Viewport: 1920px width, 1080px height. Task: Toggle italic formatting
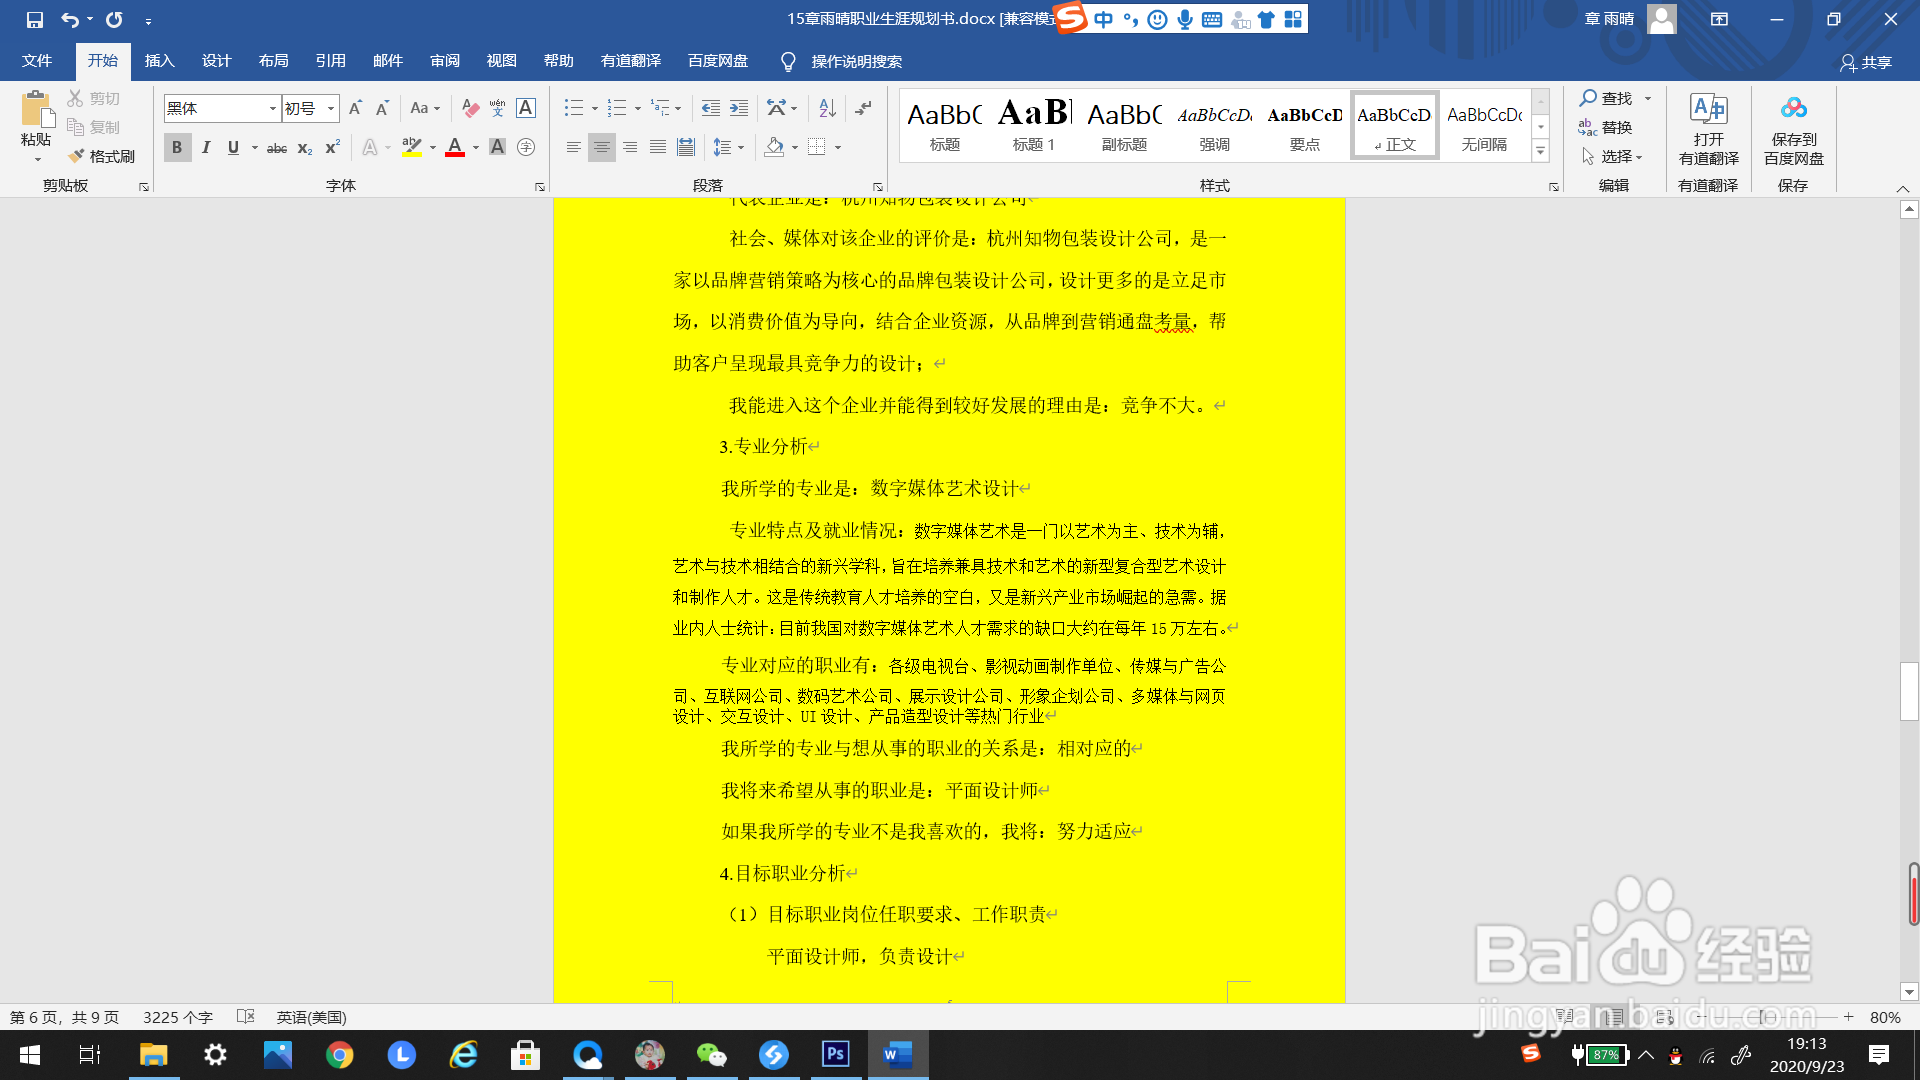(206, 147)
